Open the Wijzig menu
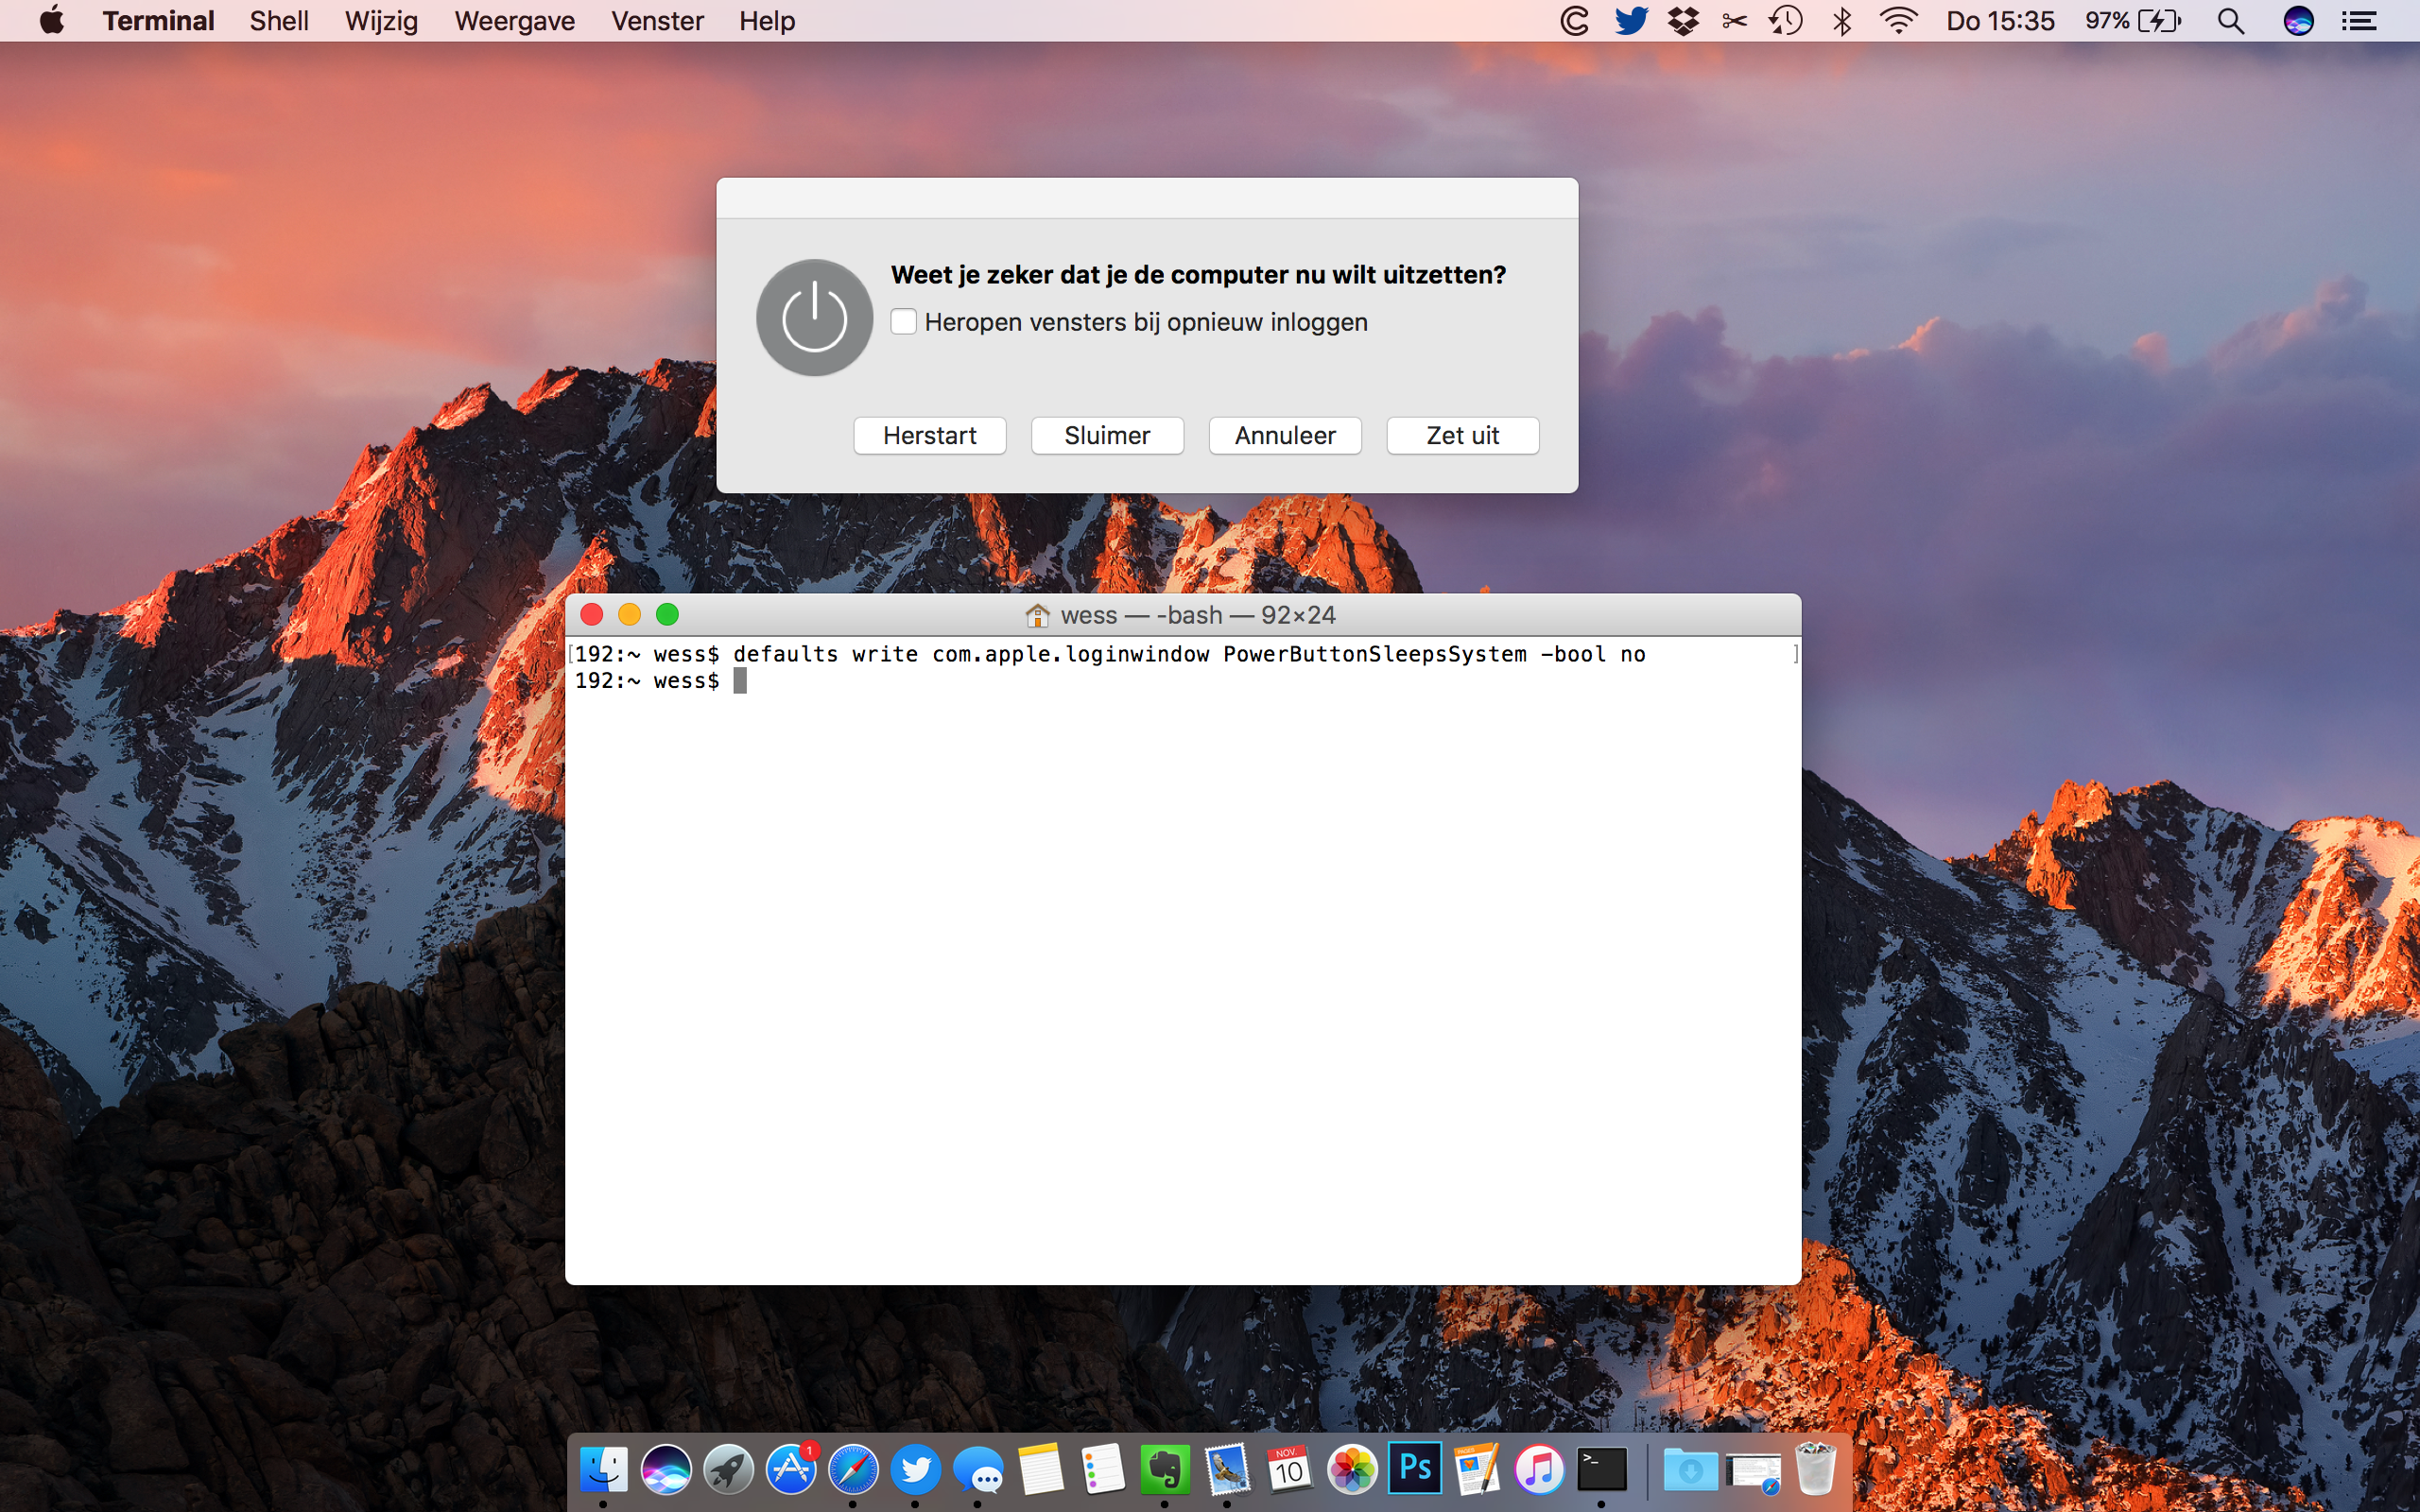Viewport: 2420px width, 1512px height. [x=381, y=21]
